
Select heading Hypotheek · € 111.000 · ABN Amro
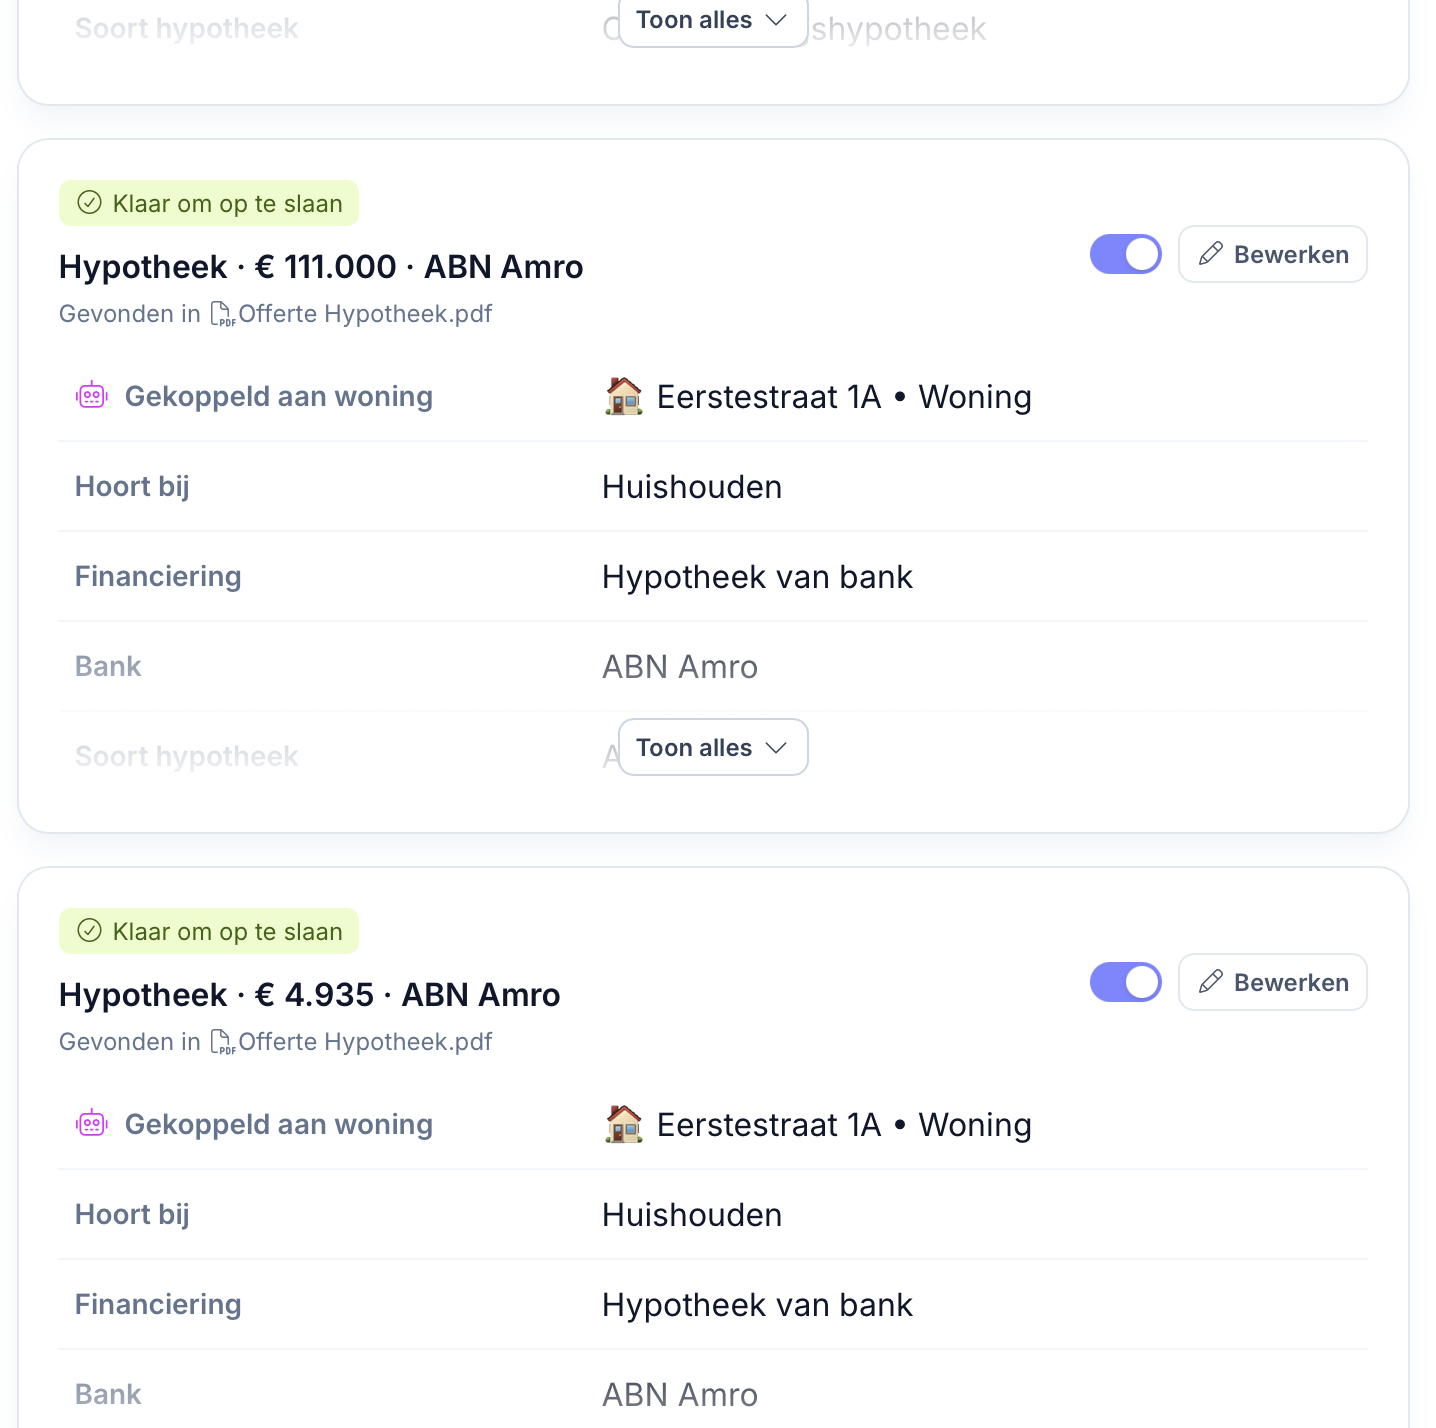[321, 267]
